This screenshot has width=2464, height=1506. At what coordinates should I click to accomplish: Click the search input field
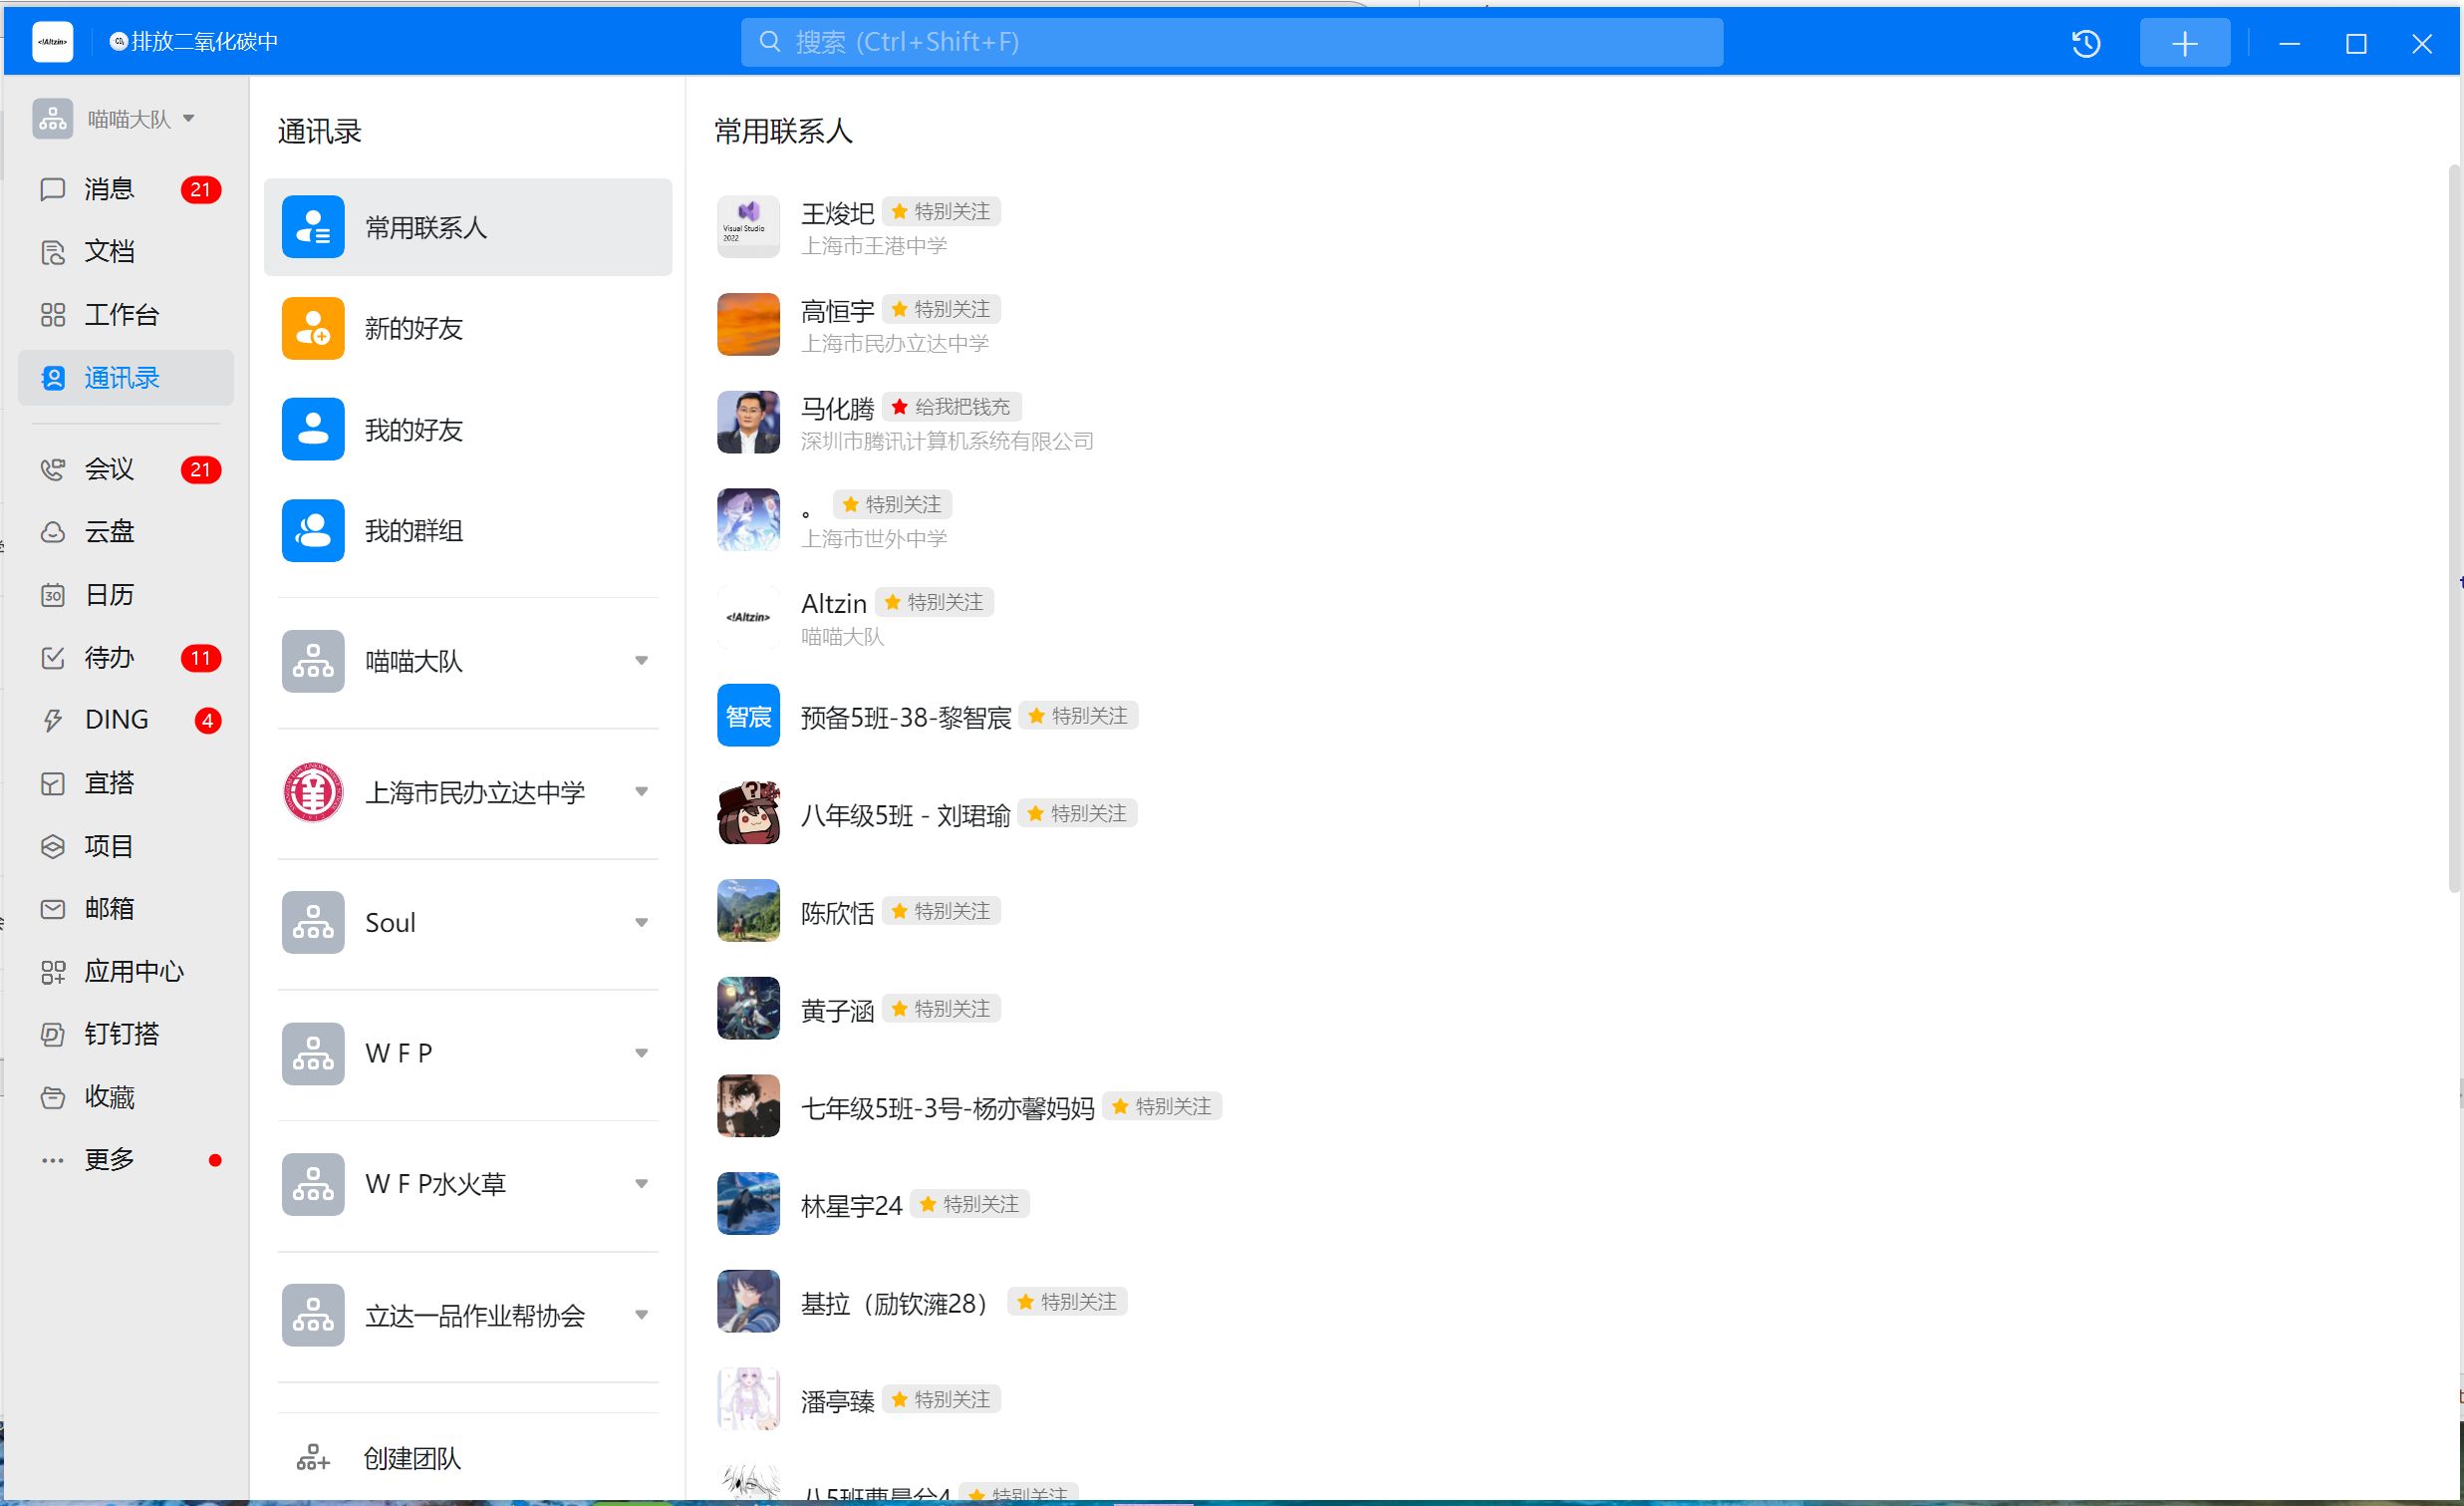click(1230, 42)
